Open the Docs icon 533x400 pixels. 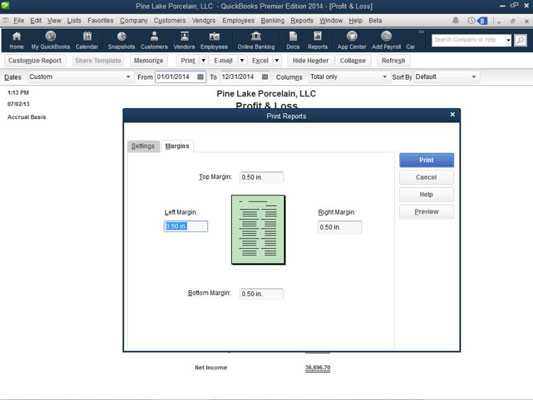pos(293,40)
